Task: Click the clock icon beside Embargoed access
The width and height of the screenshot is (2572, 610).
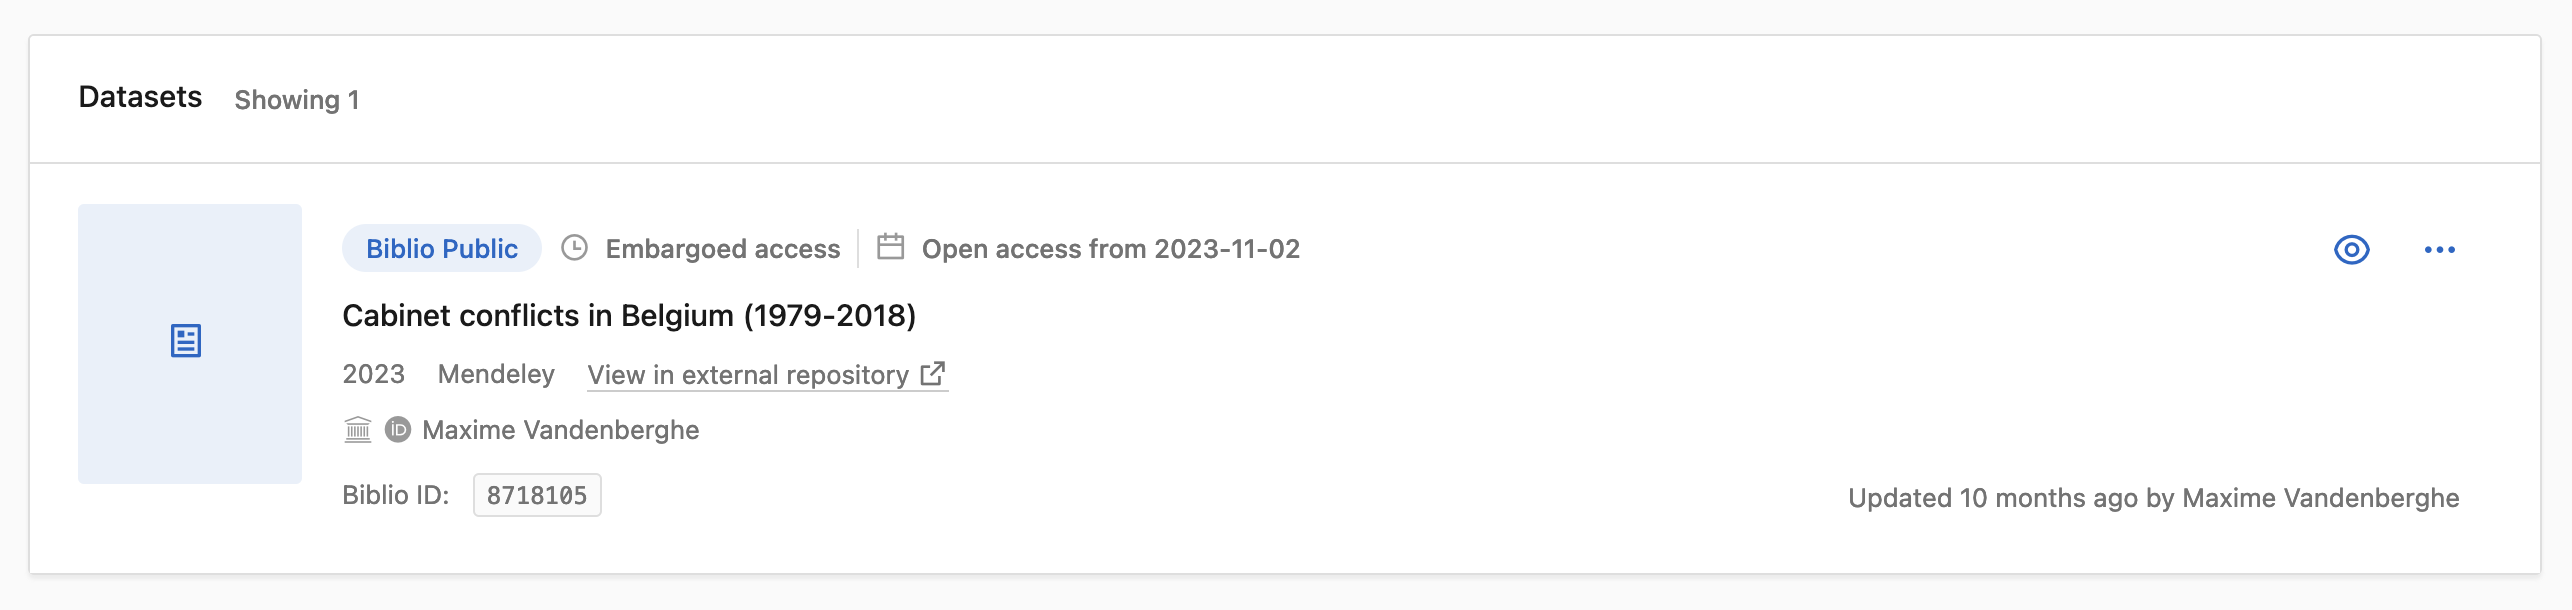Action: (573, 249)
